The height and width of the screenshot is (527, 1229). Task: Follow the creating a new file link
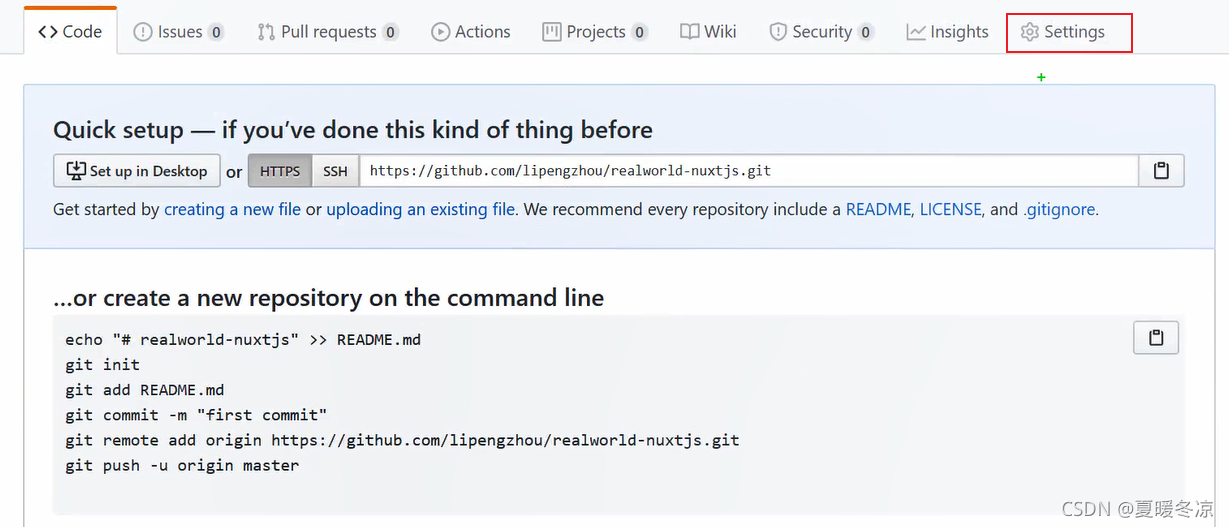[x=232, y=210]
